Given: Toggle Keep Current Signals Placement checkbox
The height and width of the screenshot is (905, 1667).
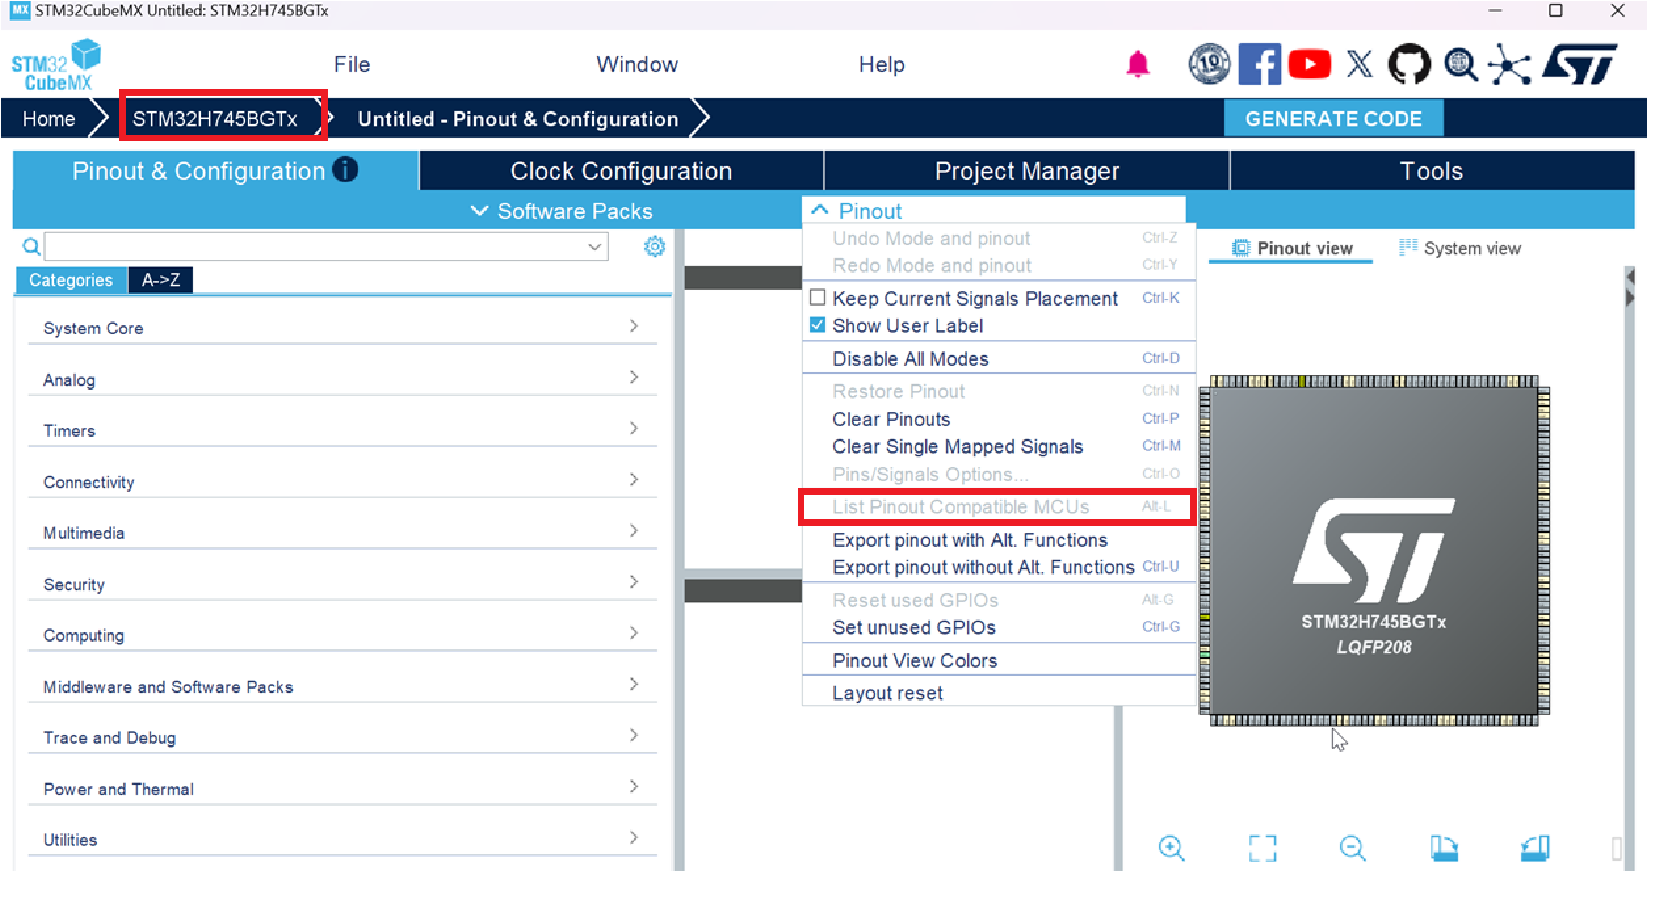Looking at the screenshot, I should 818,297.
